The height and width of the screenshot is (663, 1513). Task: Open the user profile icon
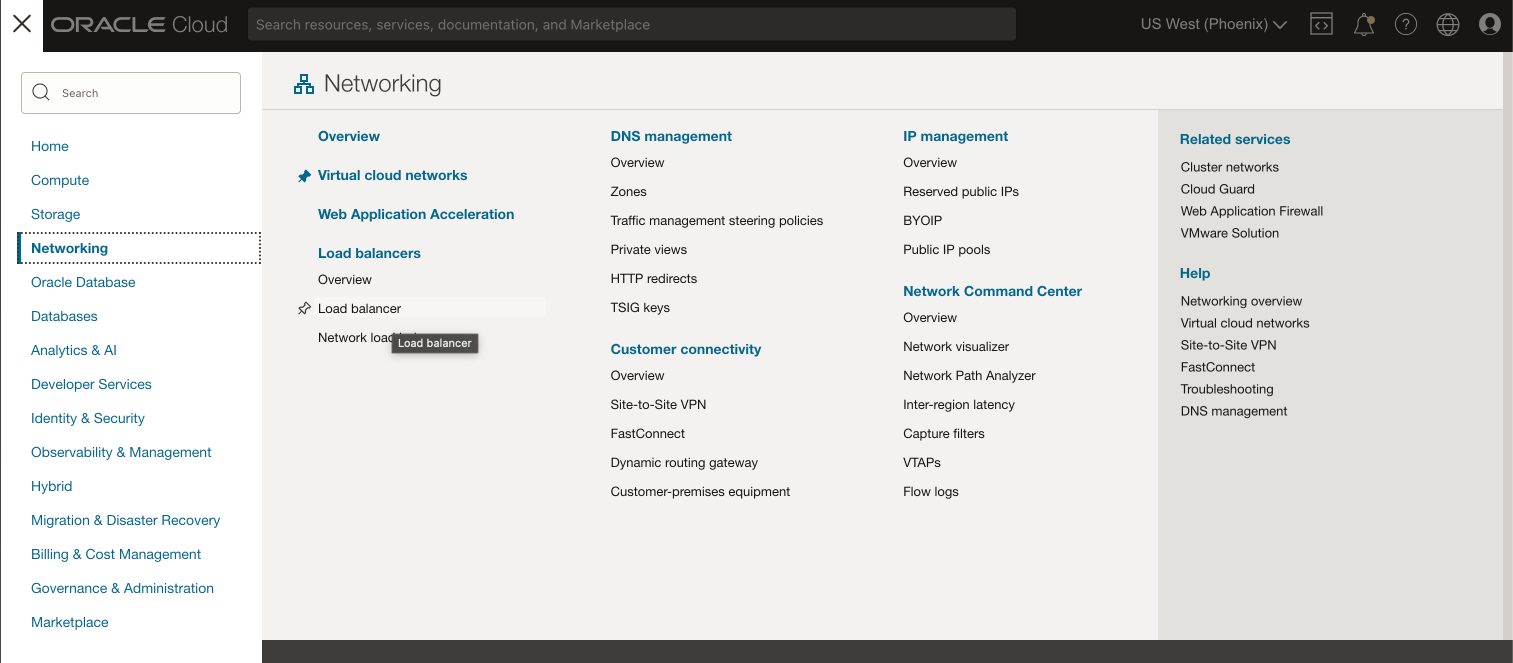(x=1489, y=23)
